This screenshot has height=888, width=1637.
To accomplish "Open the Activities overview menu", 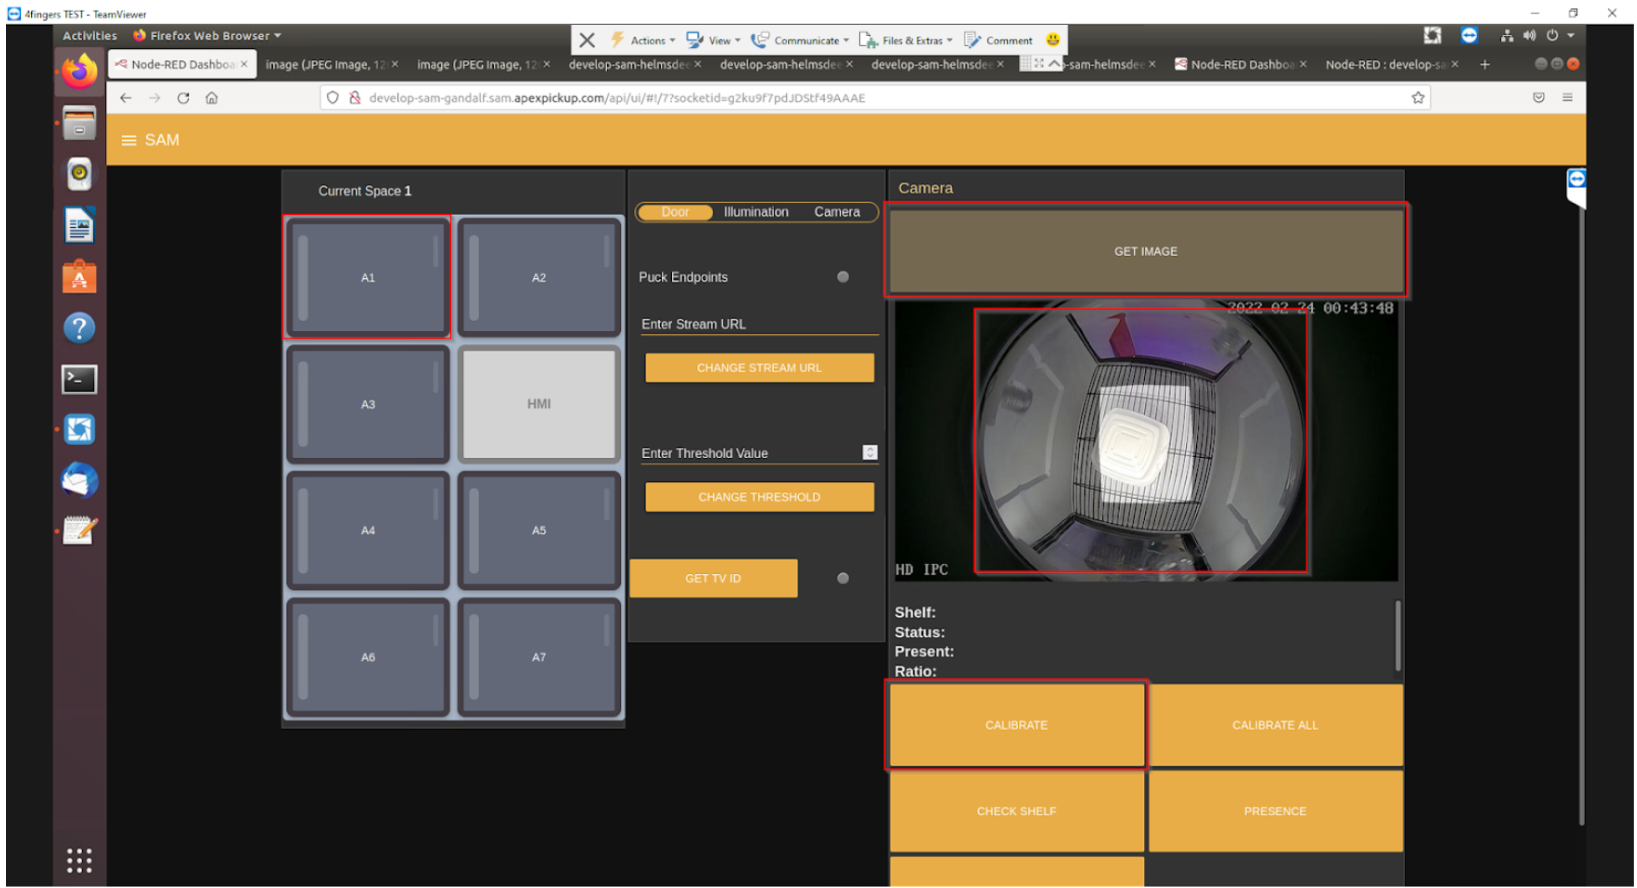I will (90, 36).
